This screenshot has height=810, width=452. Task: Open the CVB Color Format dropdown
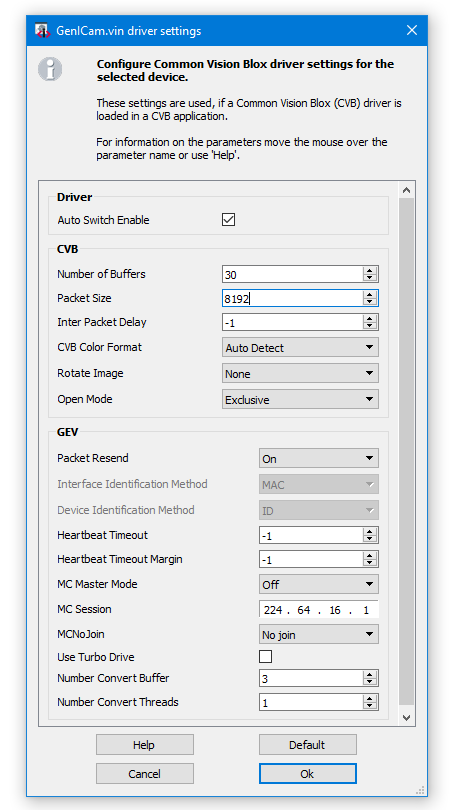(301, 347)
